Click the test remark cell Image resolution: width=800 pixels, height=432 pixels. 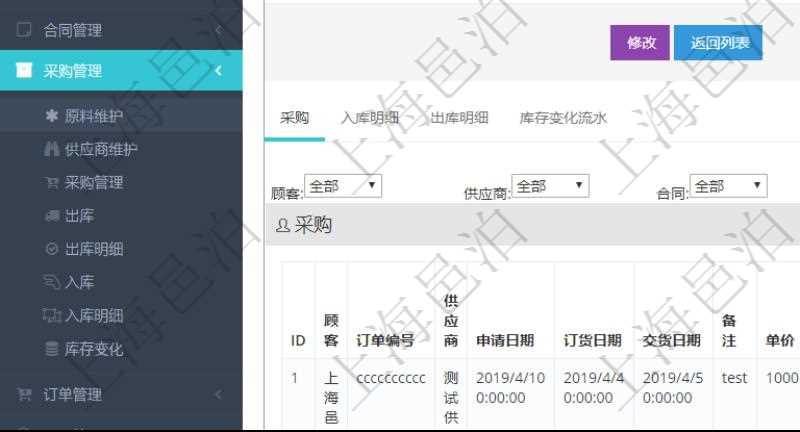[x=734, y=378]
